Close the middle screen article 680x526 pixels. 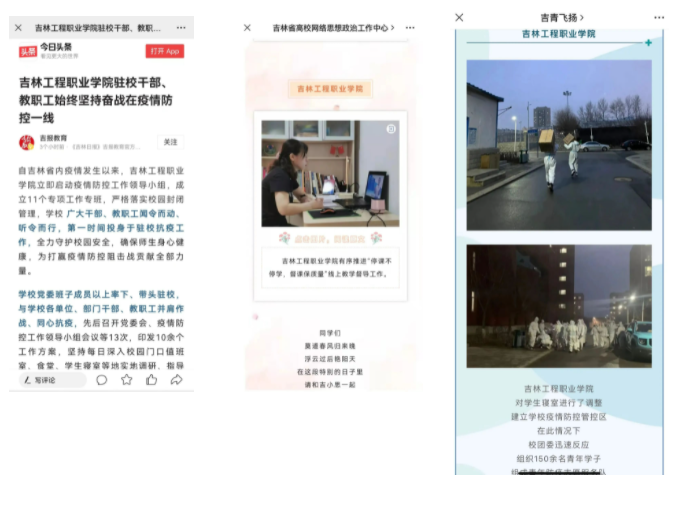click(247, 28)
